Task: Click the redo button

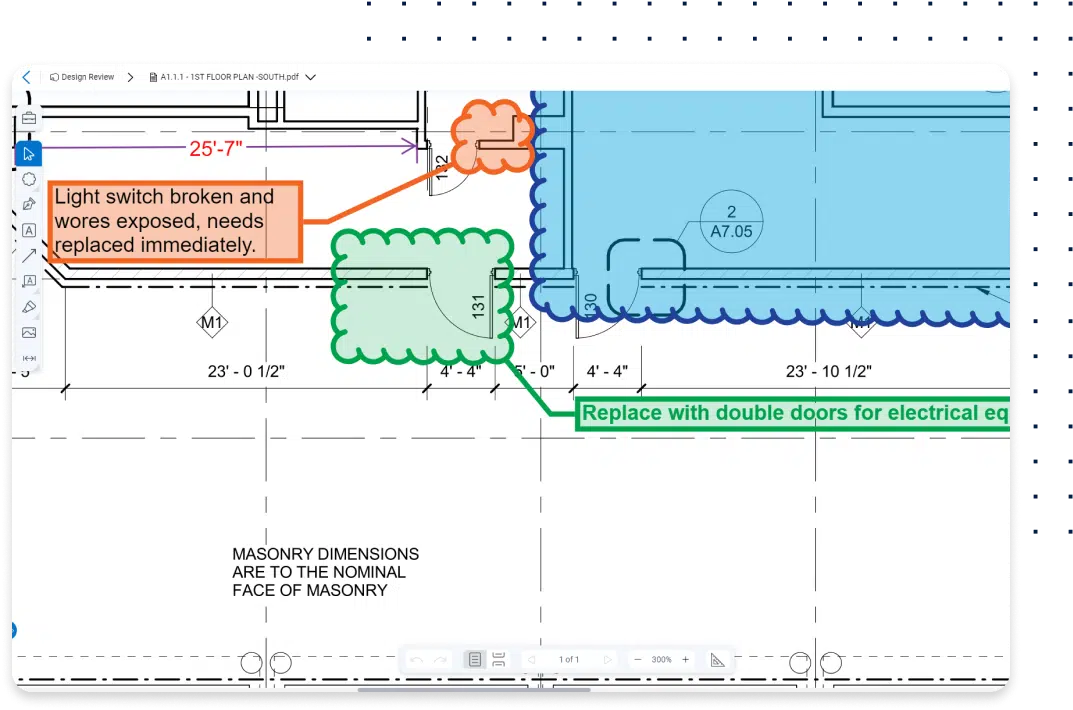Action: click(x=440, y=660)
